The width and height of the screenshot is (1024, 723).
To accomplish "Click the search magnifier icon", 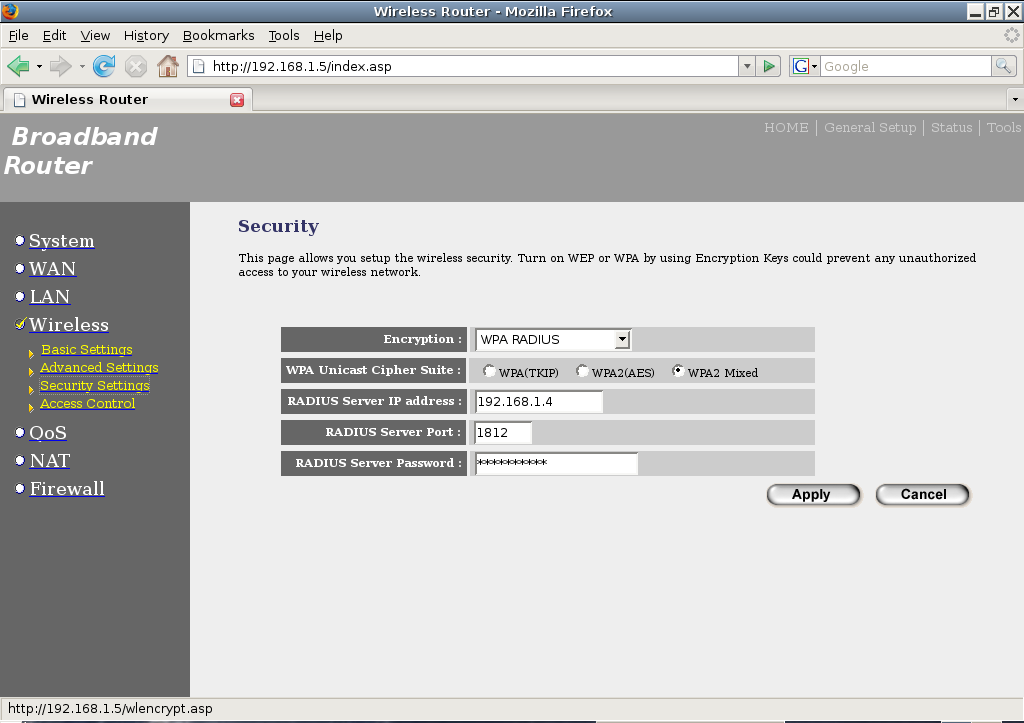I will [1004, 66].
